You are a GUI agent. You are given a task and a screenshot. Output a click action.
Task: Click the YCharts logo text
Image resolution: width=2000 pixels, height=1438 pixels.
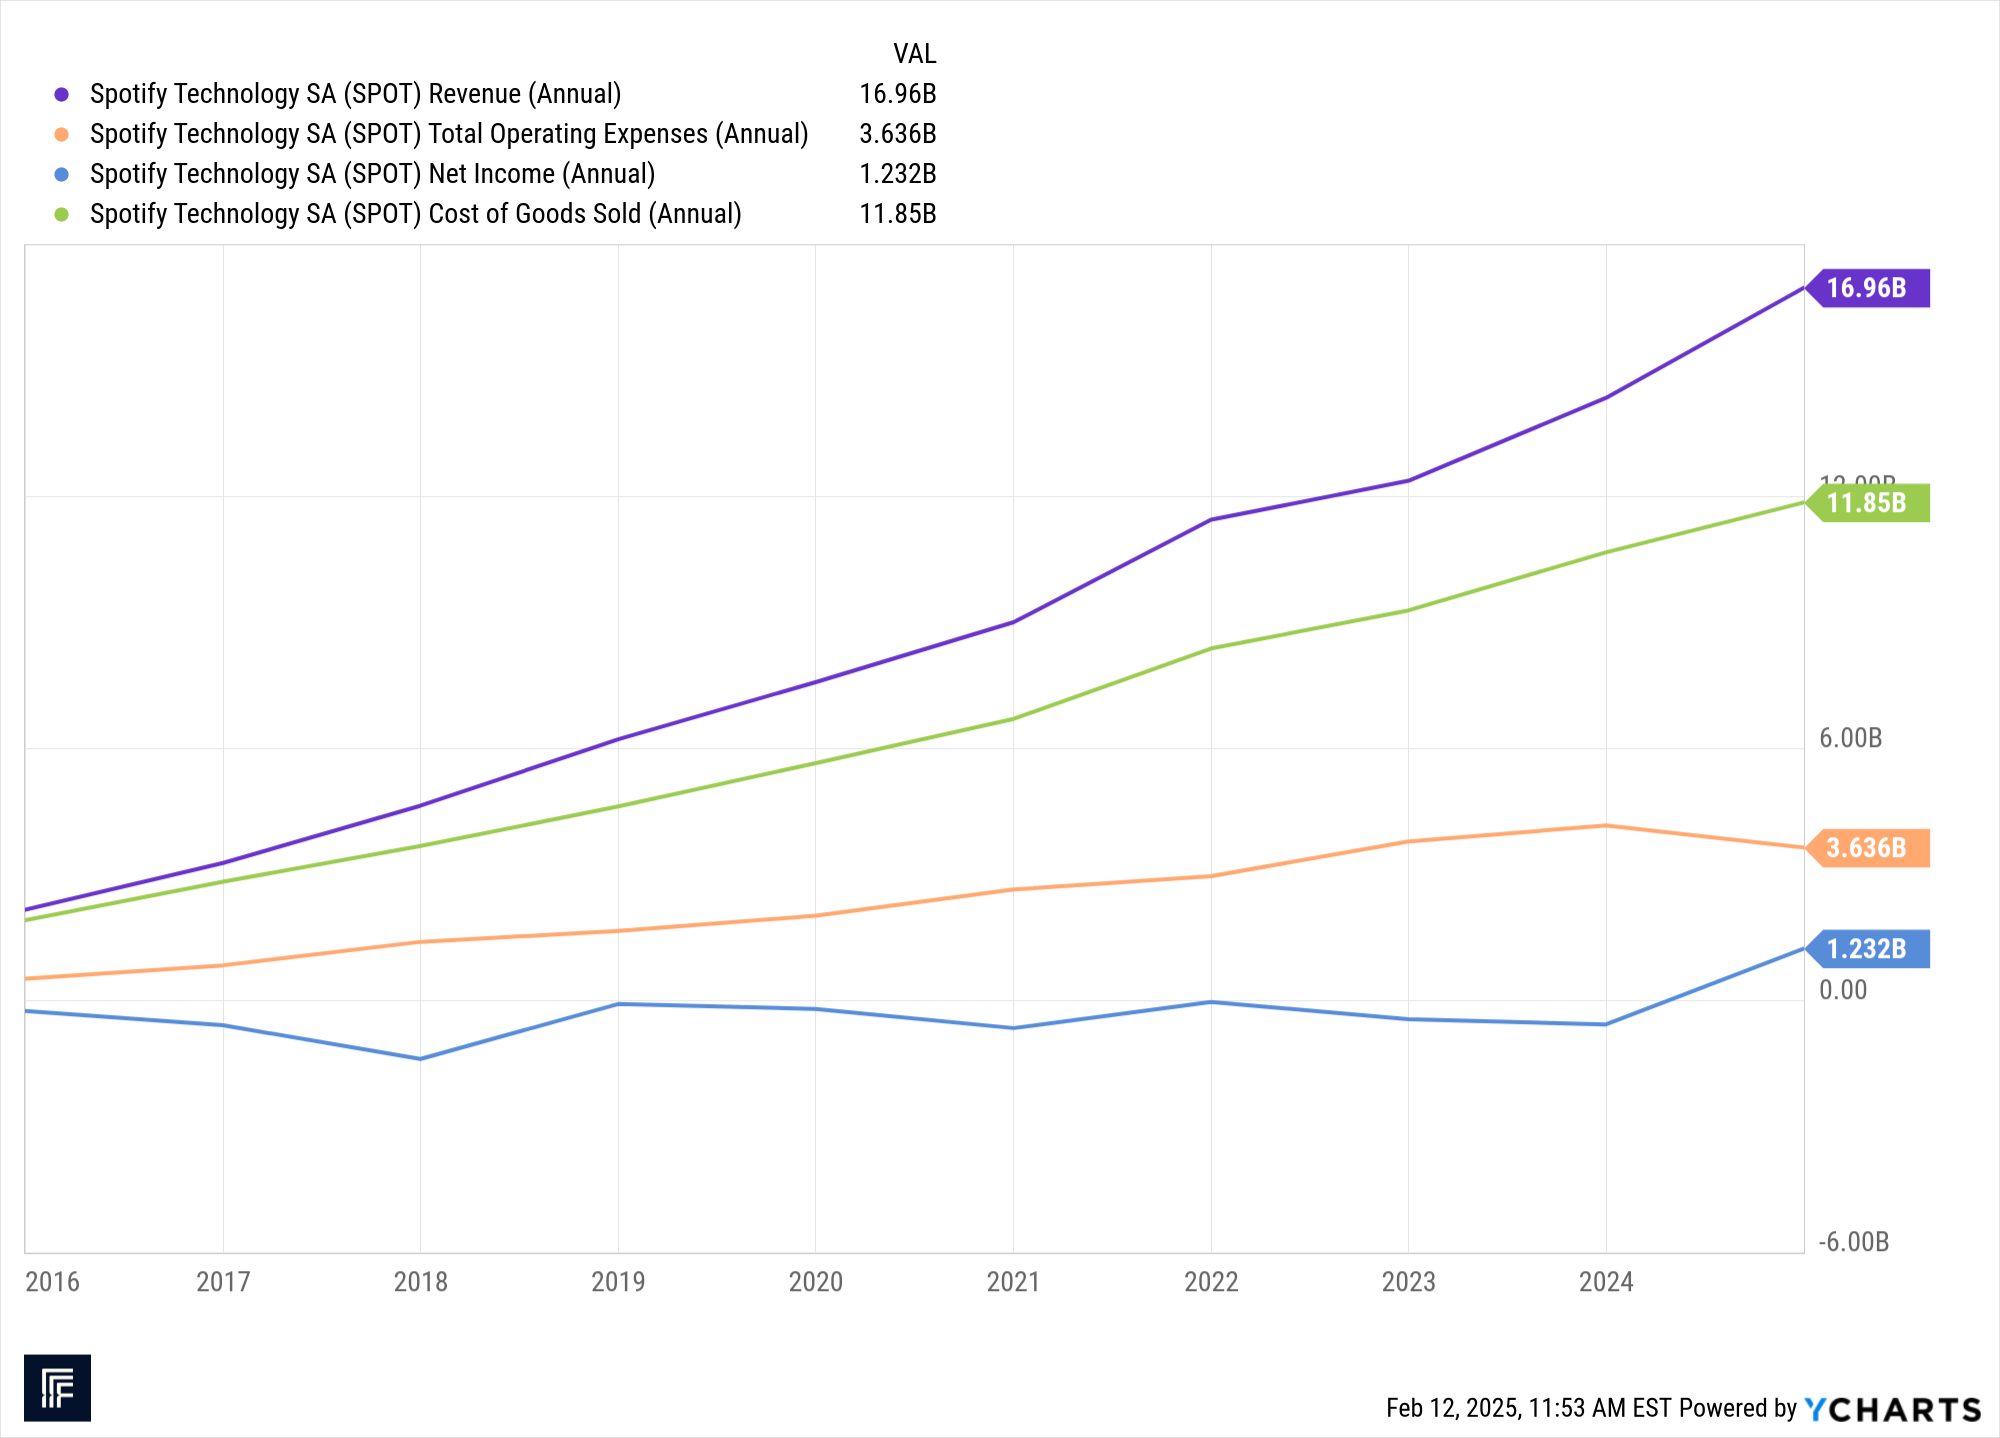point(1893,1409)
